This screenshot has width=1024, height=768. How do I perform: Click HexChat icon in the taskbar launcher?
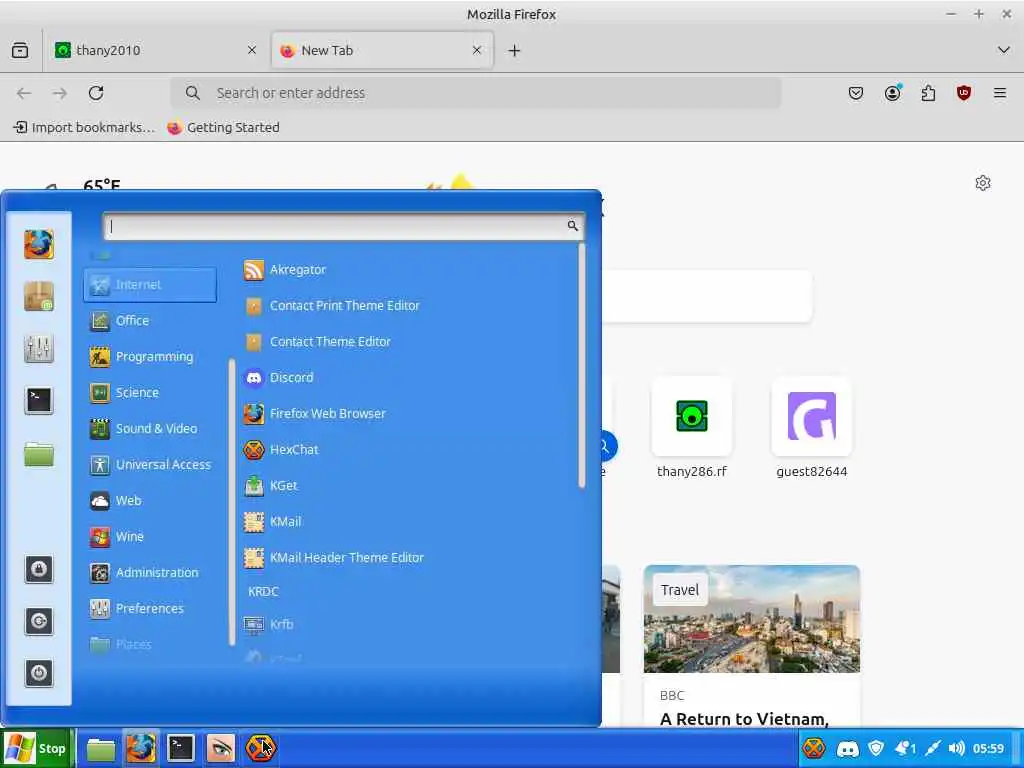point(261,748)
